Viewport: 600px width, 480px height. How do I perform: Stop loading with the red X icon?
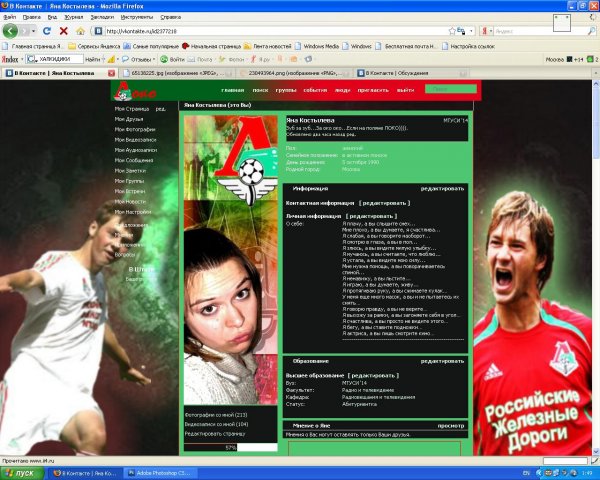pos(64,31)
